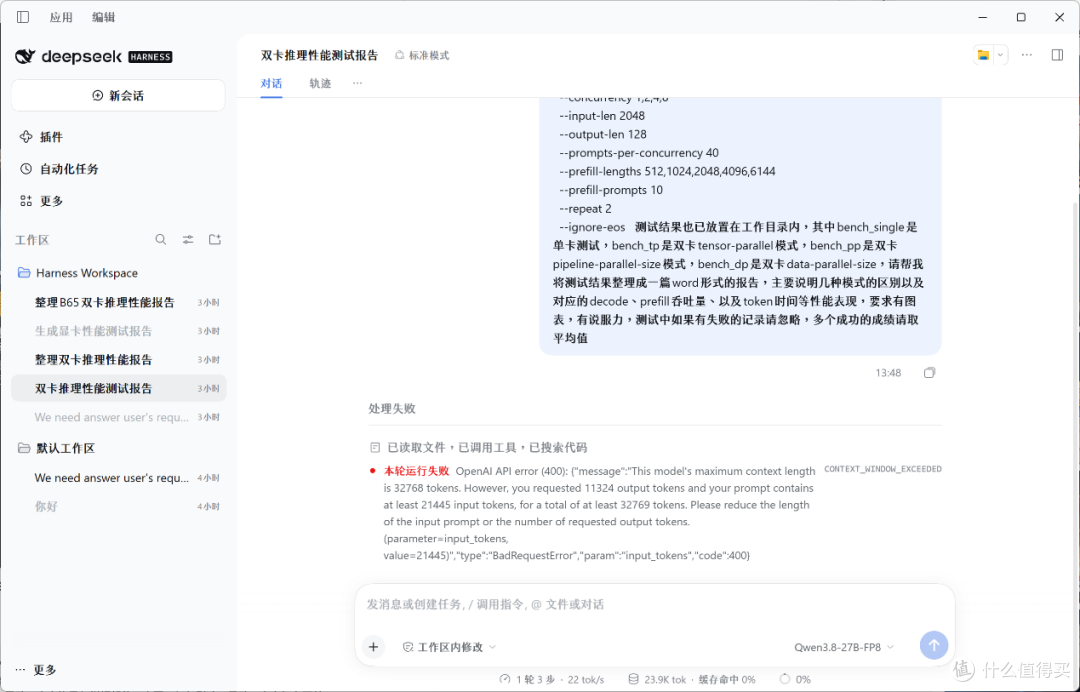
Task: Click the 处理失败 status heading
Action: point(392,409)
